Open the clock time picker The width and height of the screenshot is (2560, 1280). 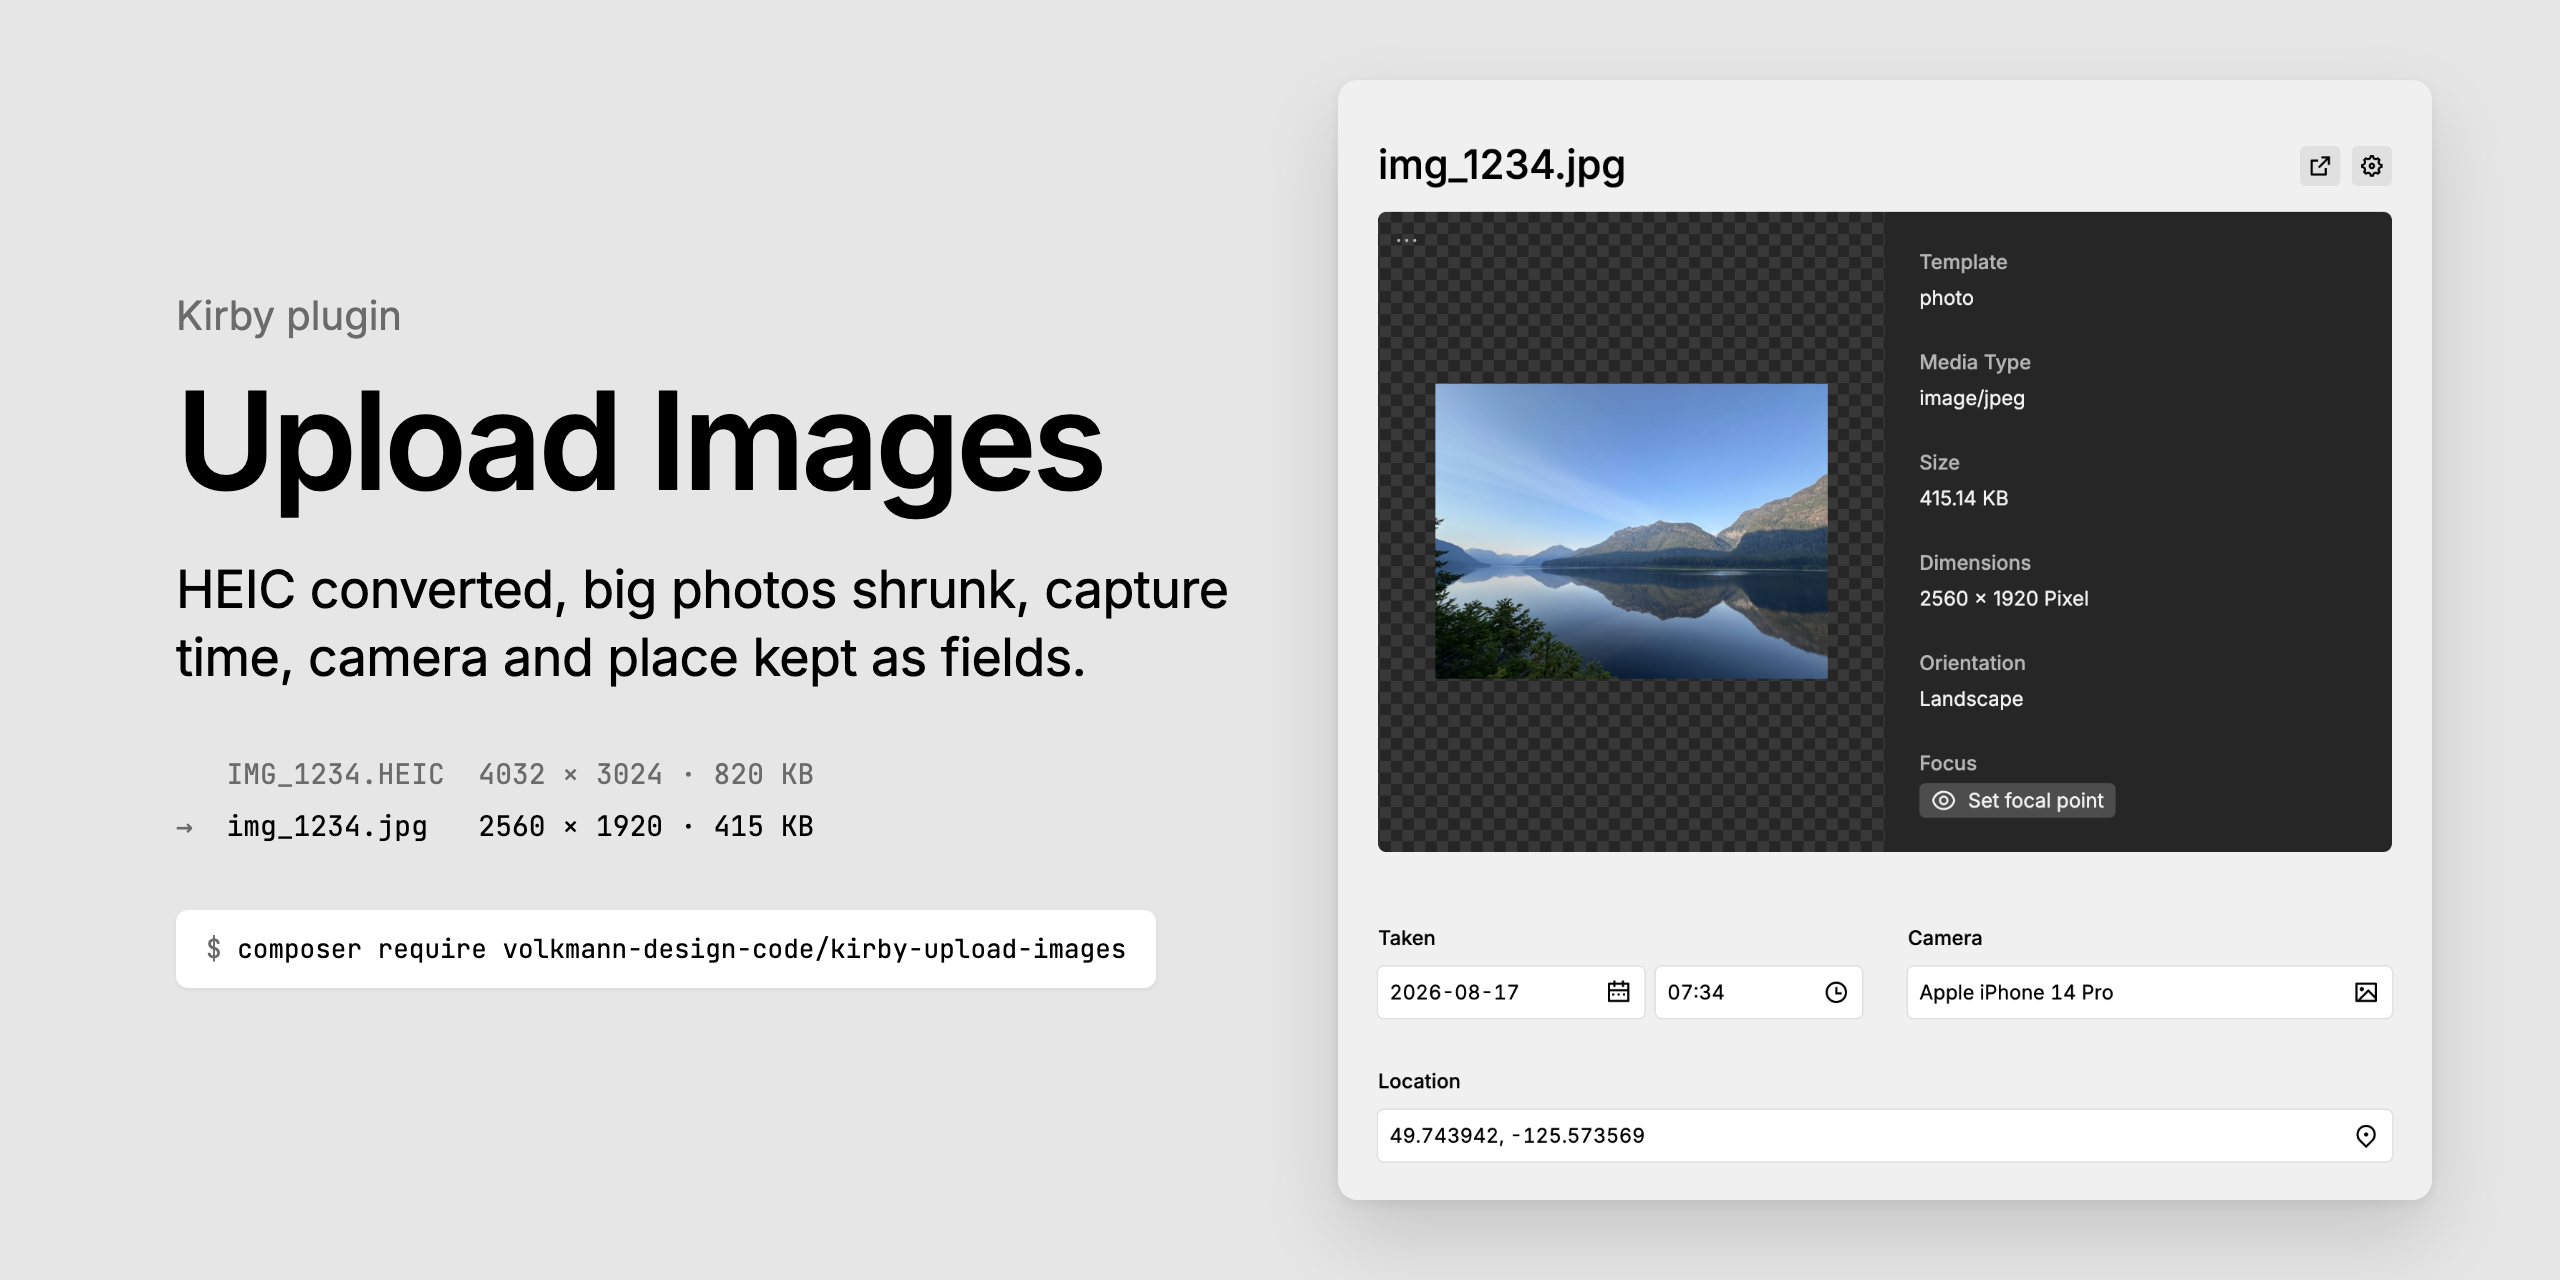(x=1836, y=992)
